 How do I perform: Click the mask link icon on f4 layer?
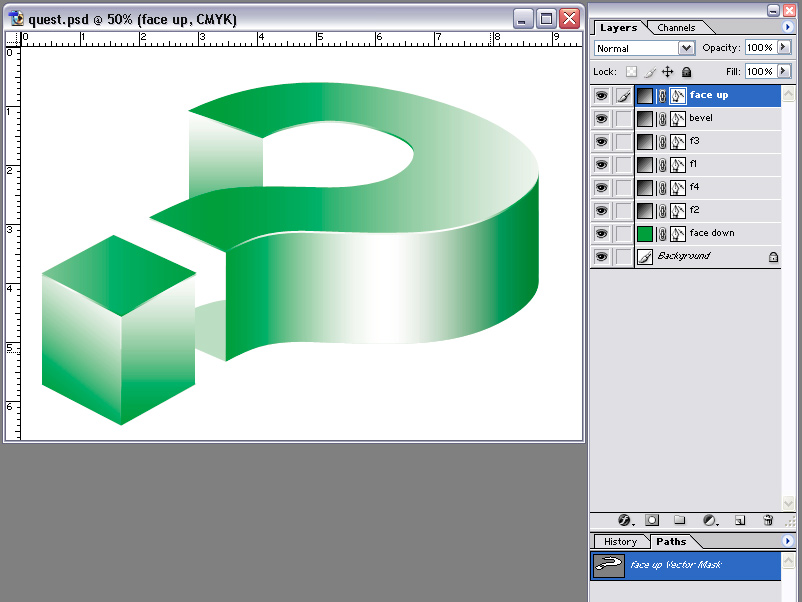click(x=662, y=188)
